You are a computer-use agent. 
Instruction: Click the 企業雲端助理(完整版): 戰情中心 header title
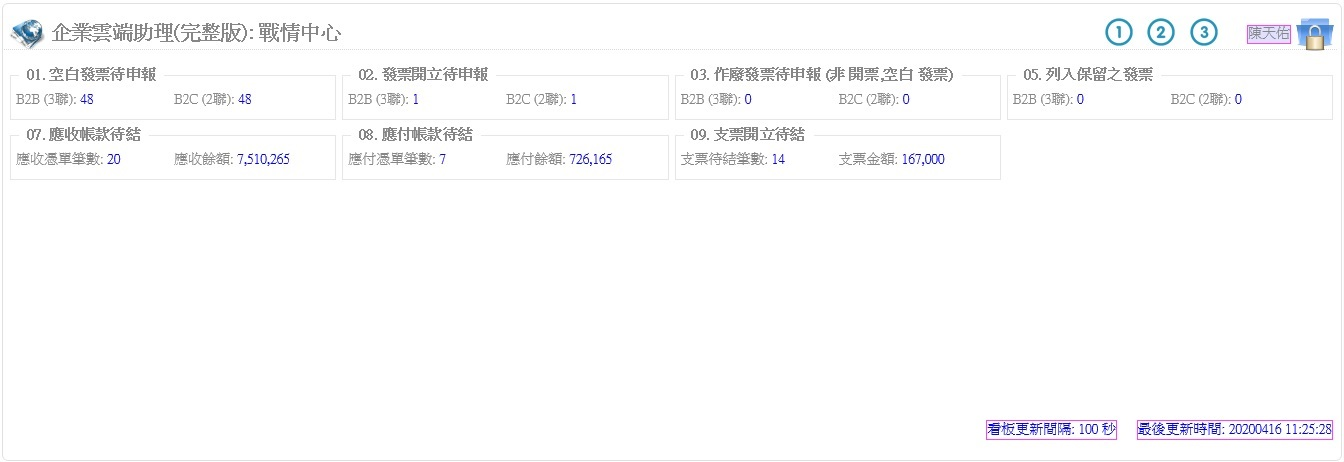[196, 34]
